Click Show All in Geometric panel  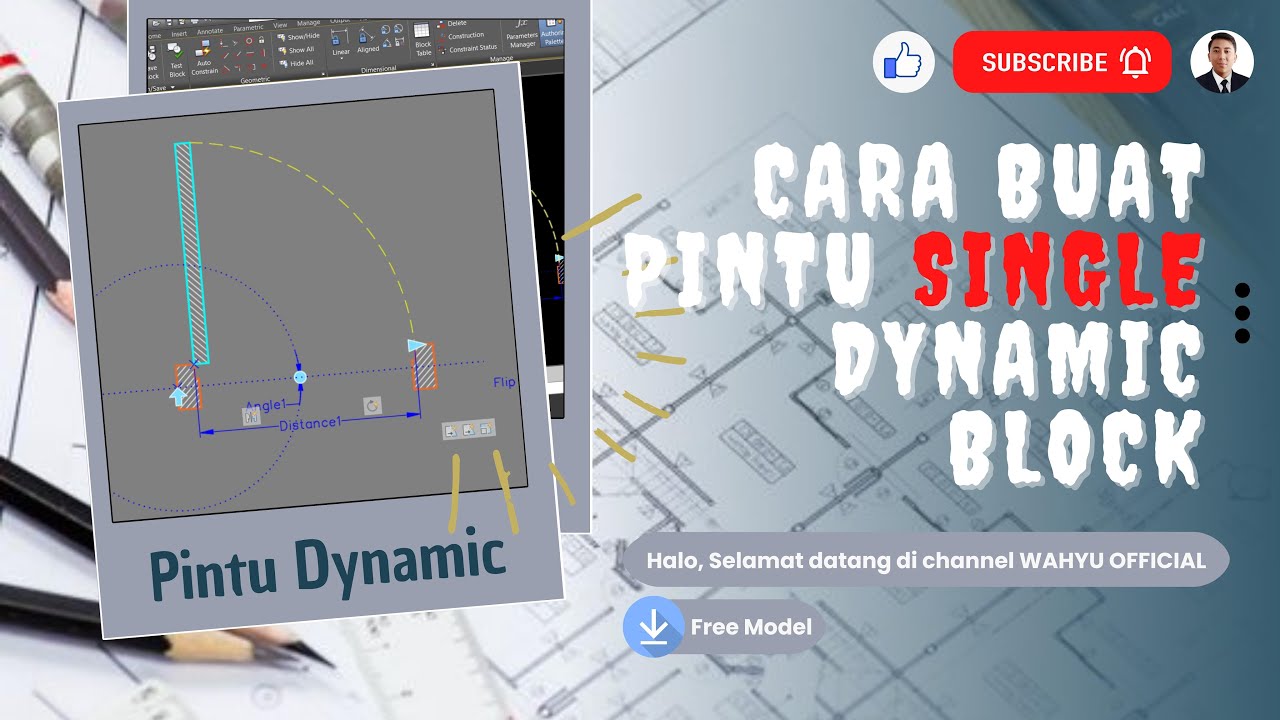pyautogui.click(x=296, y=50)
